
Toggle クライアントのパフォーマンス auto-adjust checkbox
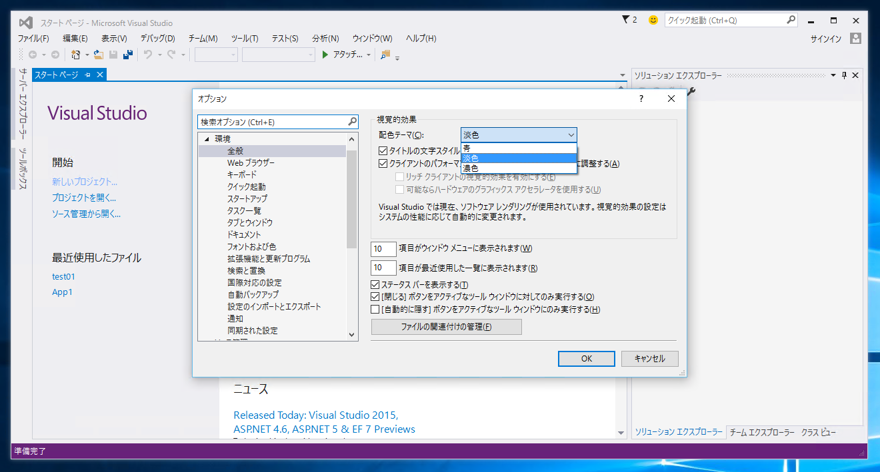click(383, 163)
